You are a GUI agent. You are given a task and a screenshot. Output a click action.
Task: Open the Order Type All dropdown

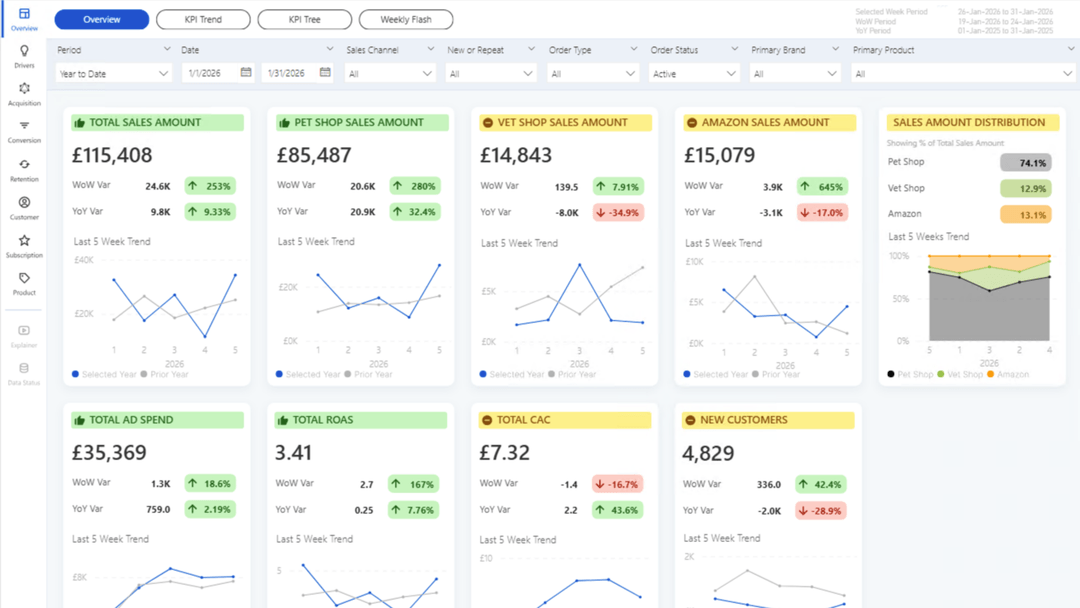592,73
